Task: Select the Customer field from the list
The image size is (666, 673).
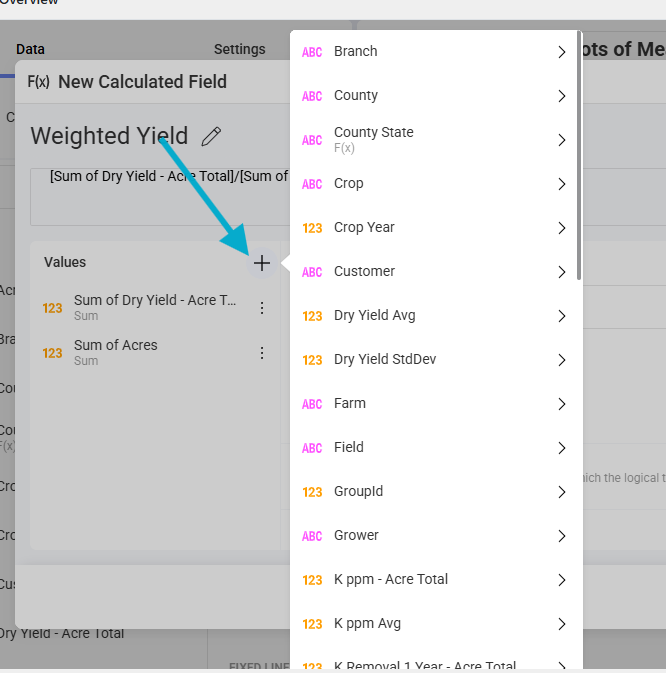Action: (x=364, y=271)
